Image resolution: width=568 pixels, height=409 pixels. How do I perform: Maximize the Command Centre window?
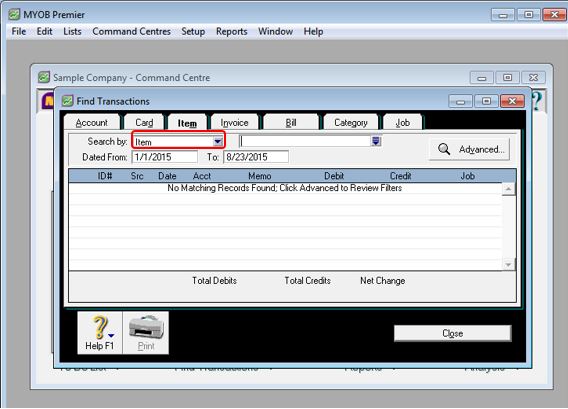click(x=508, y=78)
